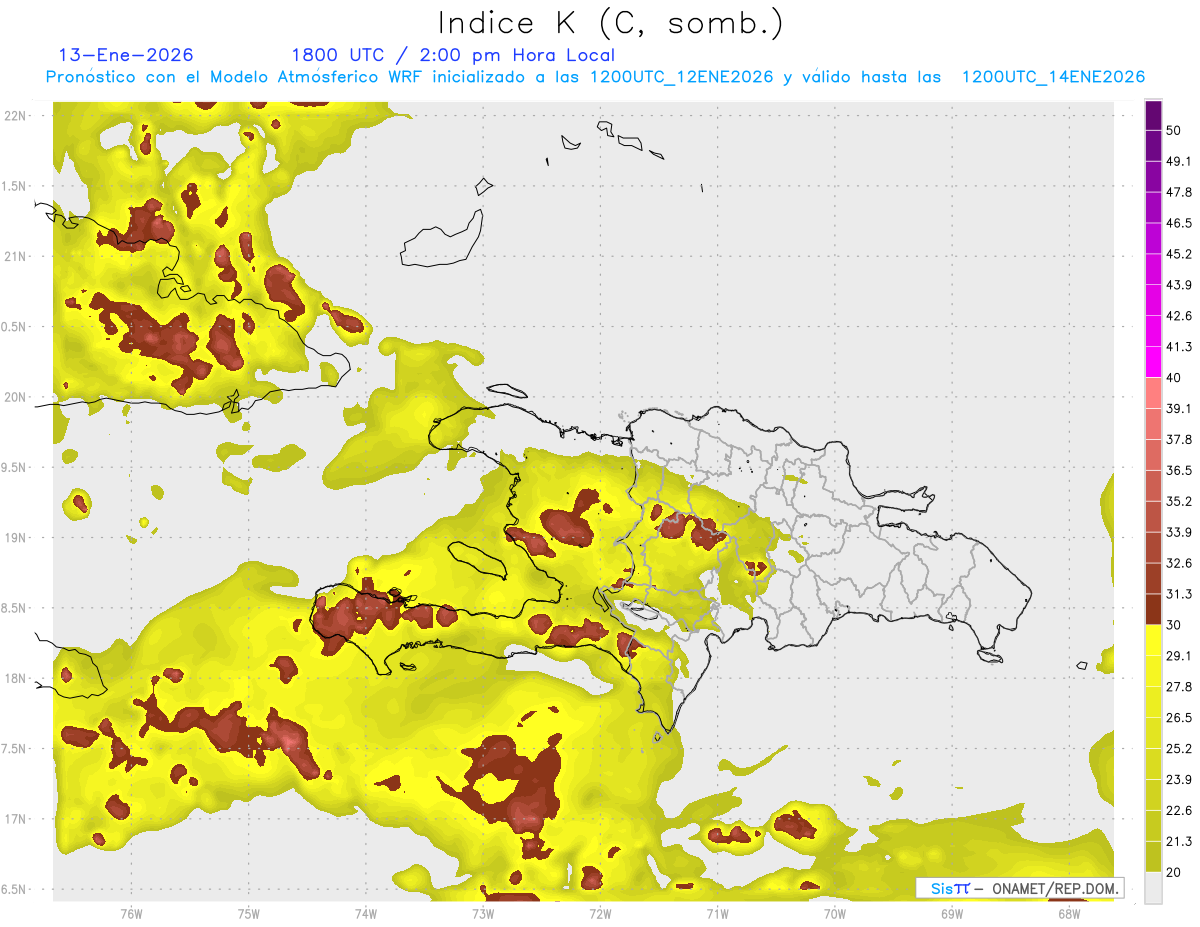
Task: Click the bright yellow legend band between 29.1 and 30
Action: tap(1153, 640)
